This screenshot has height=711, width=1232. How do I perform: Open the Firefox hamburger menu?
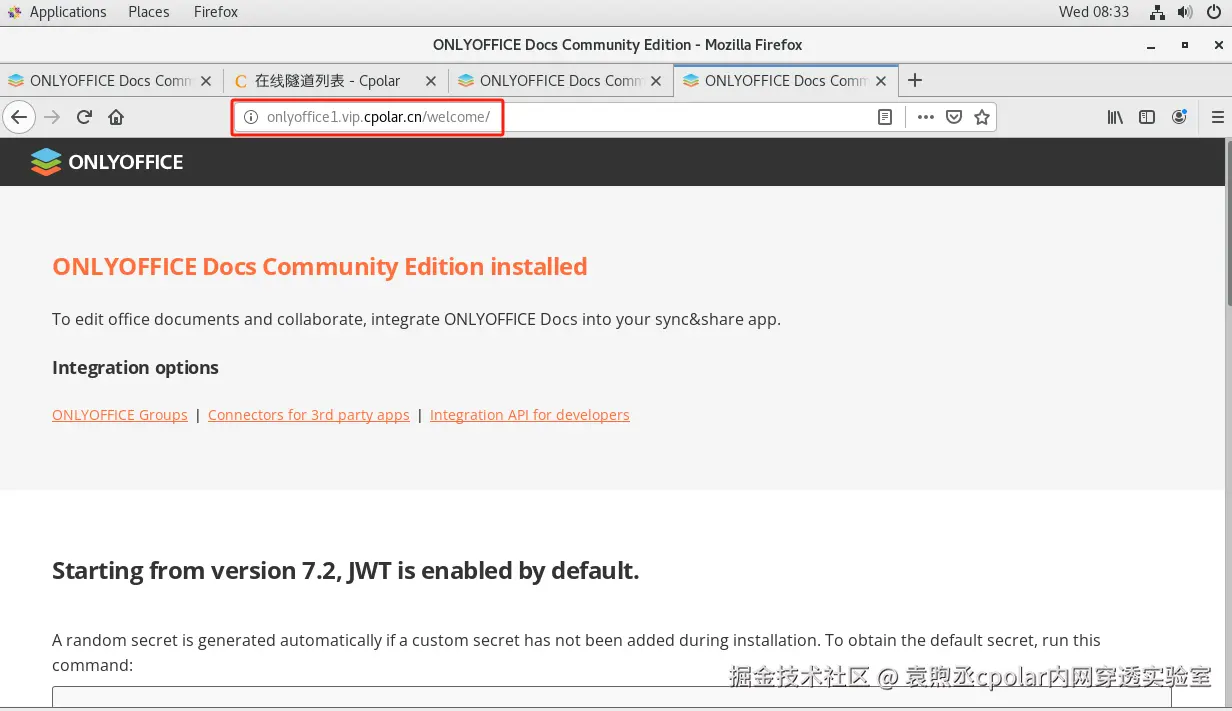[x=1217, y=117]
